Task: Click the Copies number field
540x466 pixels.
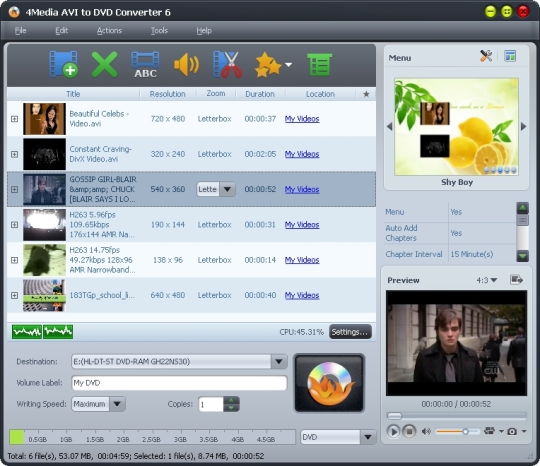Action: (211, 404)
